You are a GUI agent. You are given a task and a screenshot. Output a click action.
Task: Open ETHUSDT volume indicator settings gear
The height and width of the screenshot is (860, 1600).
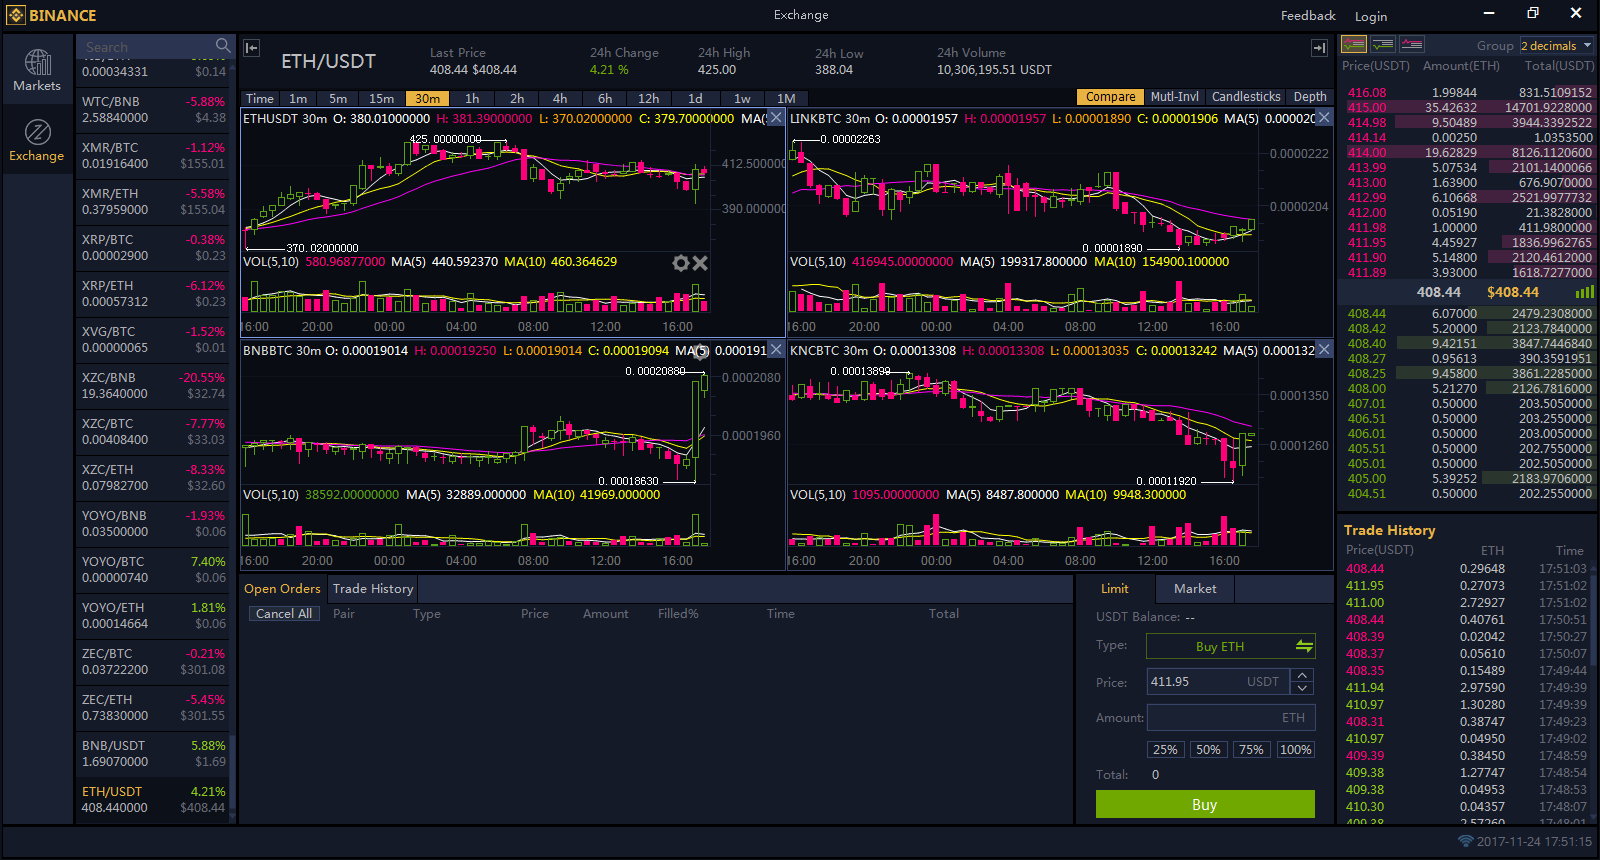[681, 263]
